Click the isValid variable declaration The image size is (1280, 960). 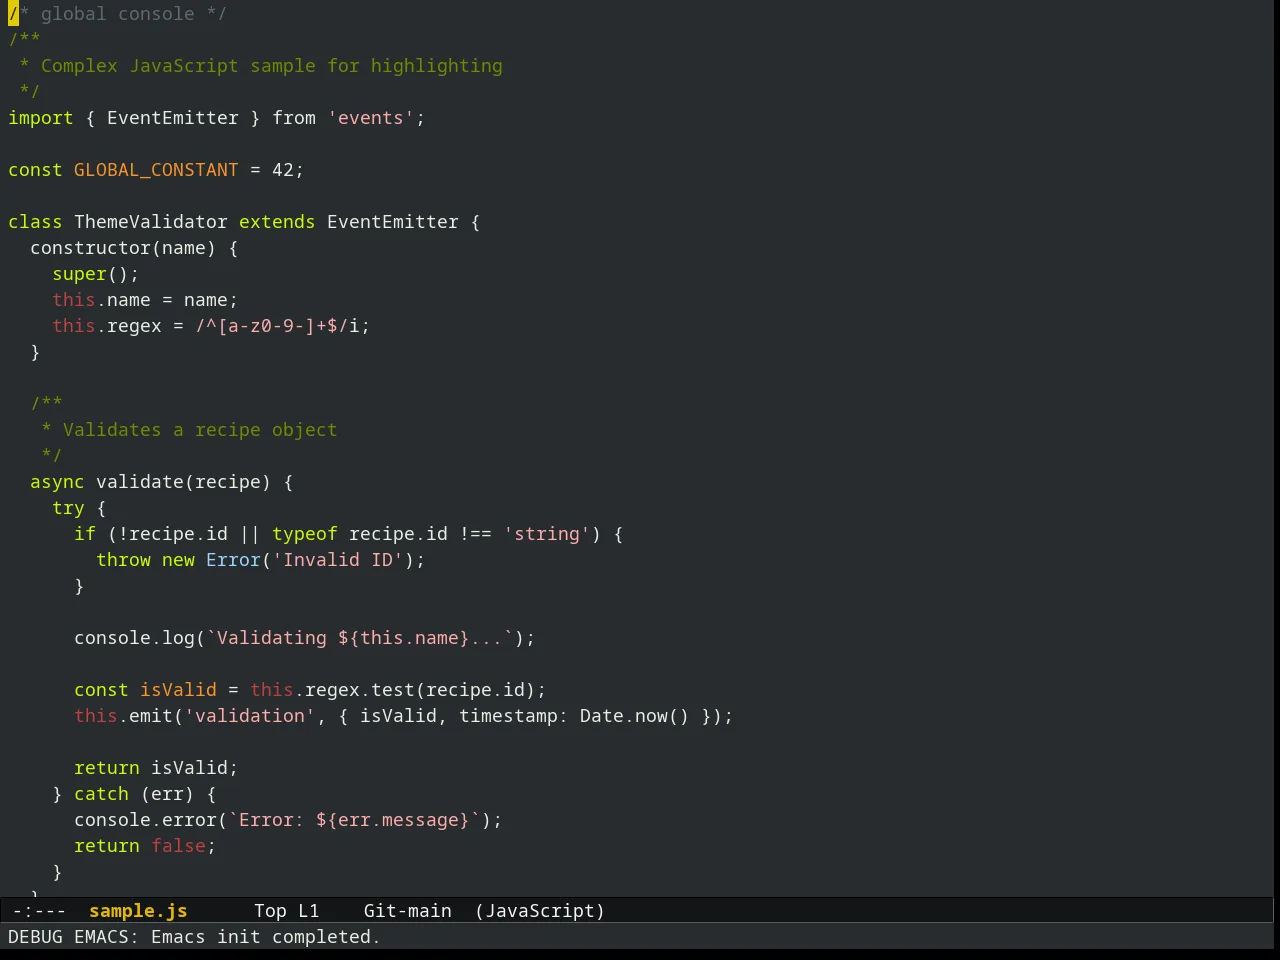tap(178, 690)
